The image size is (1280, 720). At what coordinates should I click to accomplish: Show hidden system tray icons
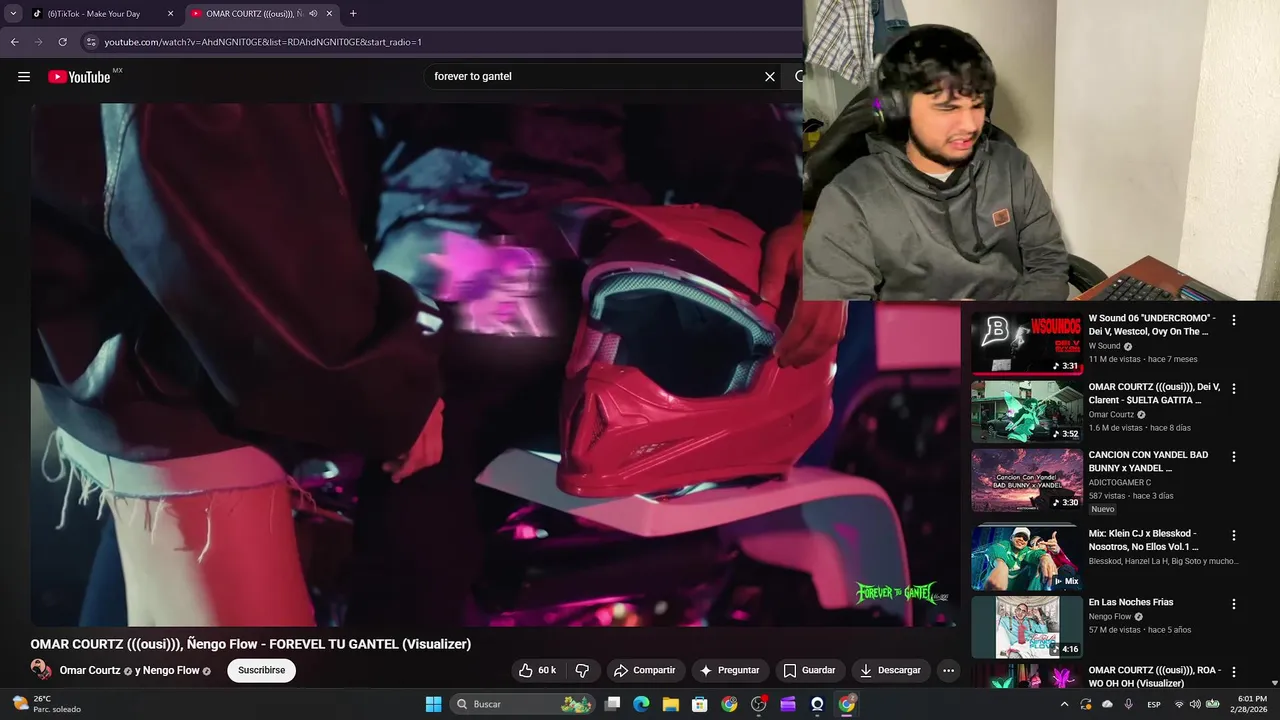point(1064,704)
